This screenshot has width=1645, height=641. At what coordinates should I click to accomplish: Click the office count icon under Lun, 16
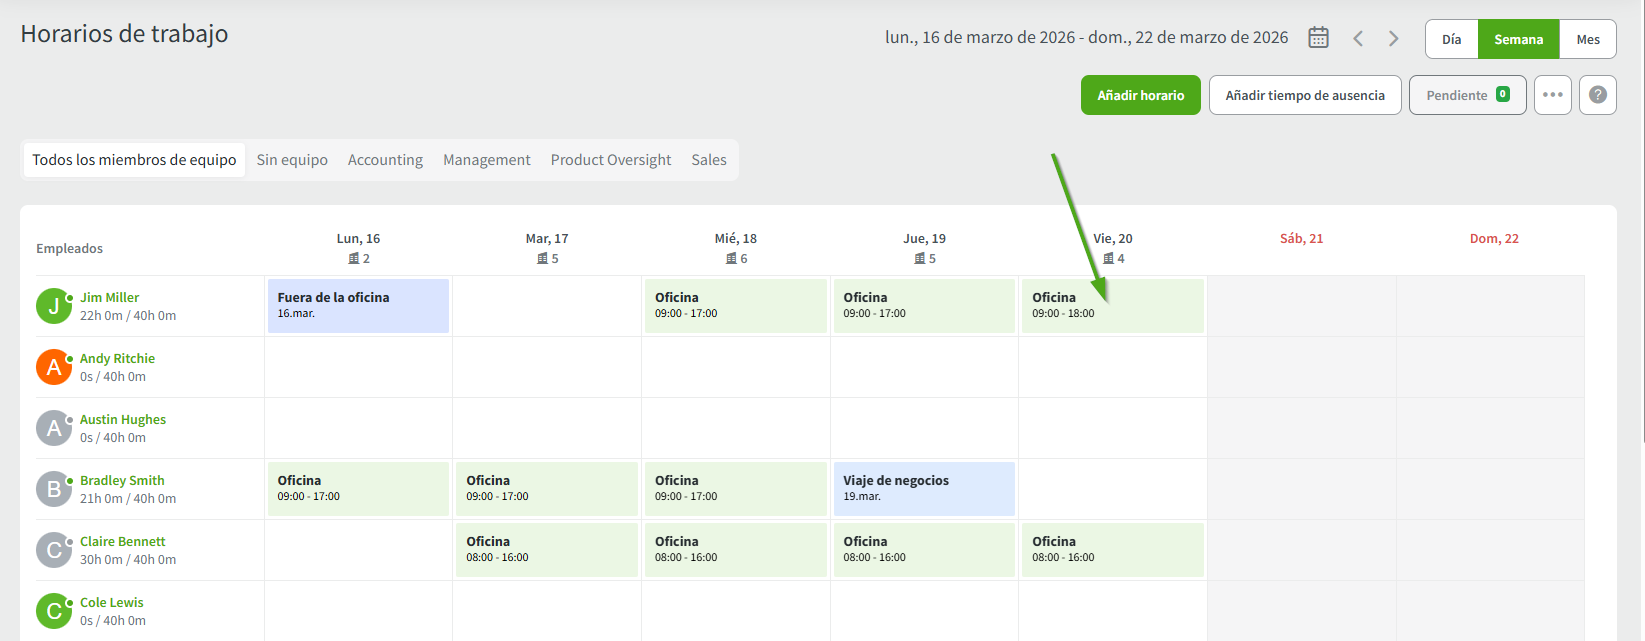point(353,259)
